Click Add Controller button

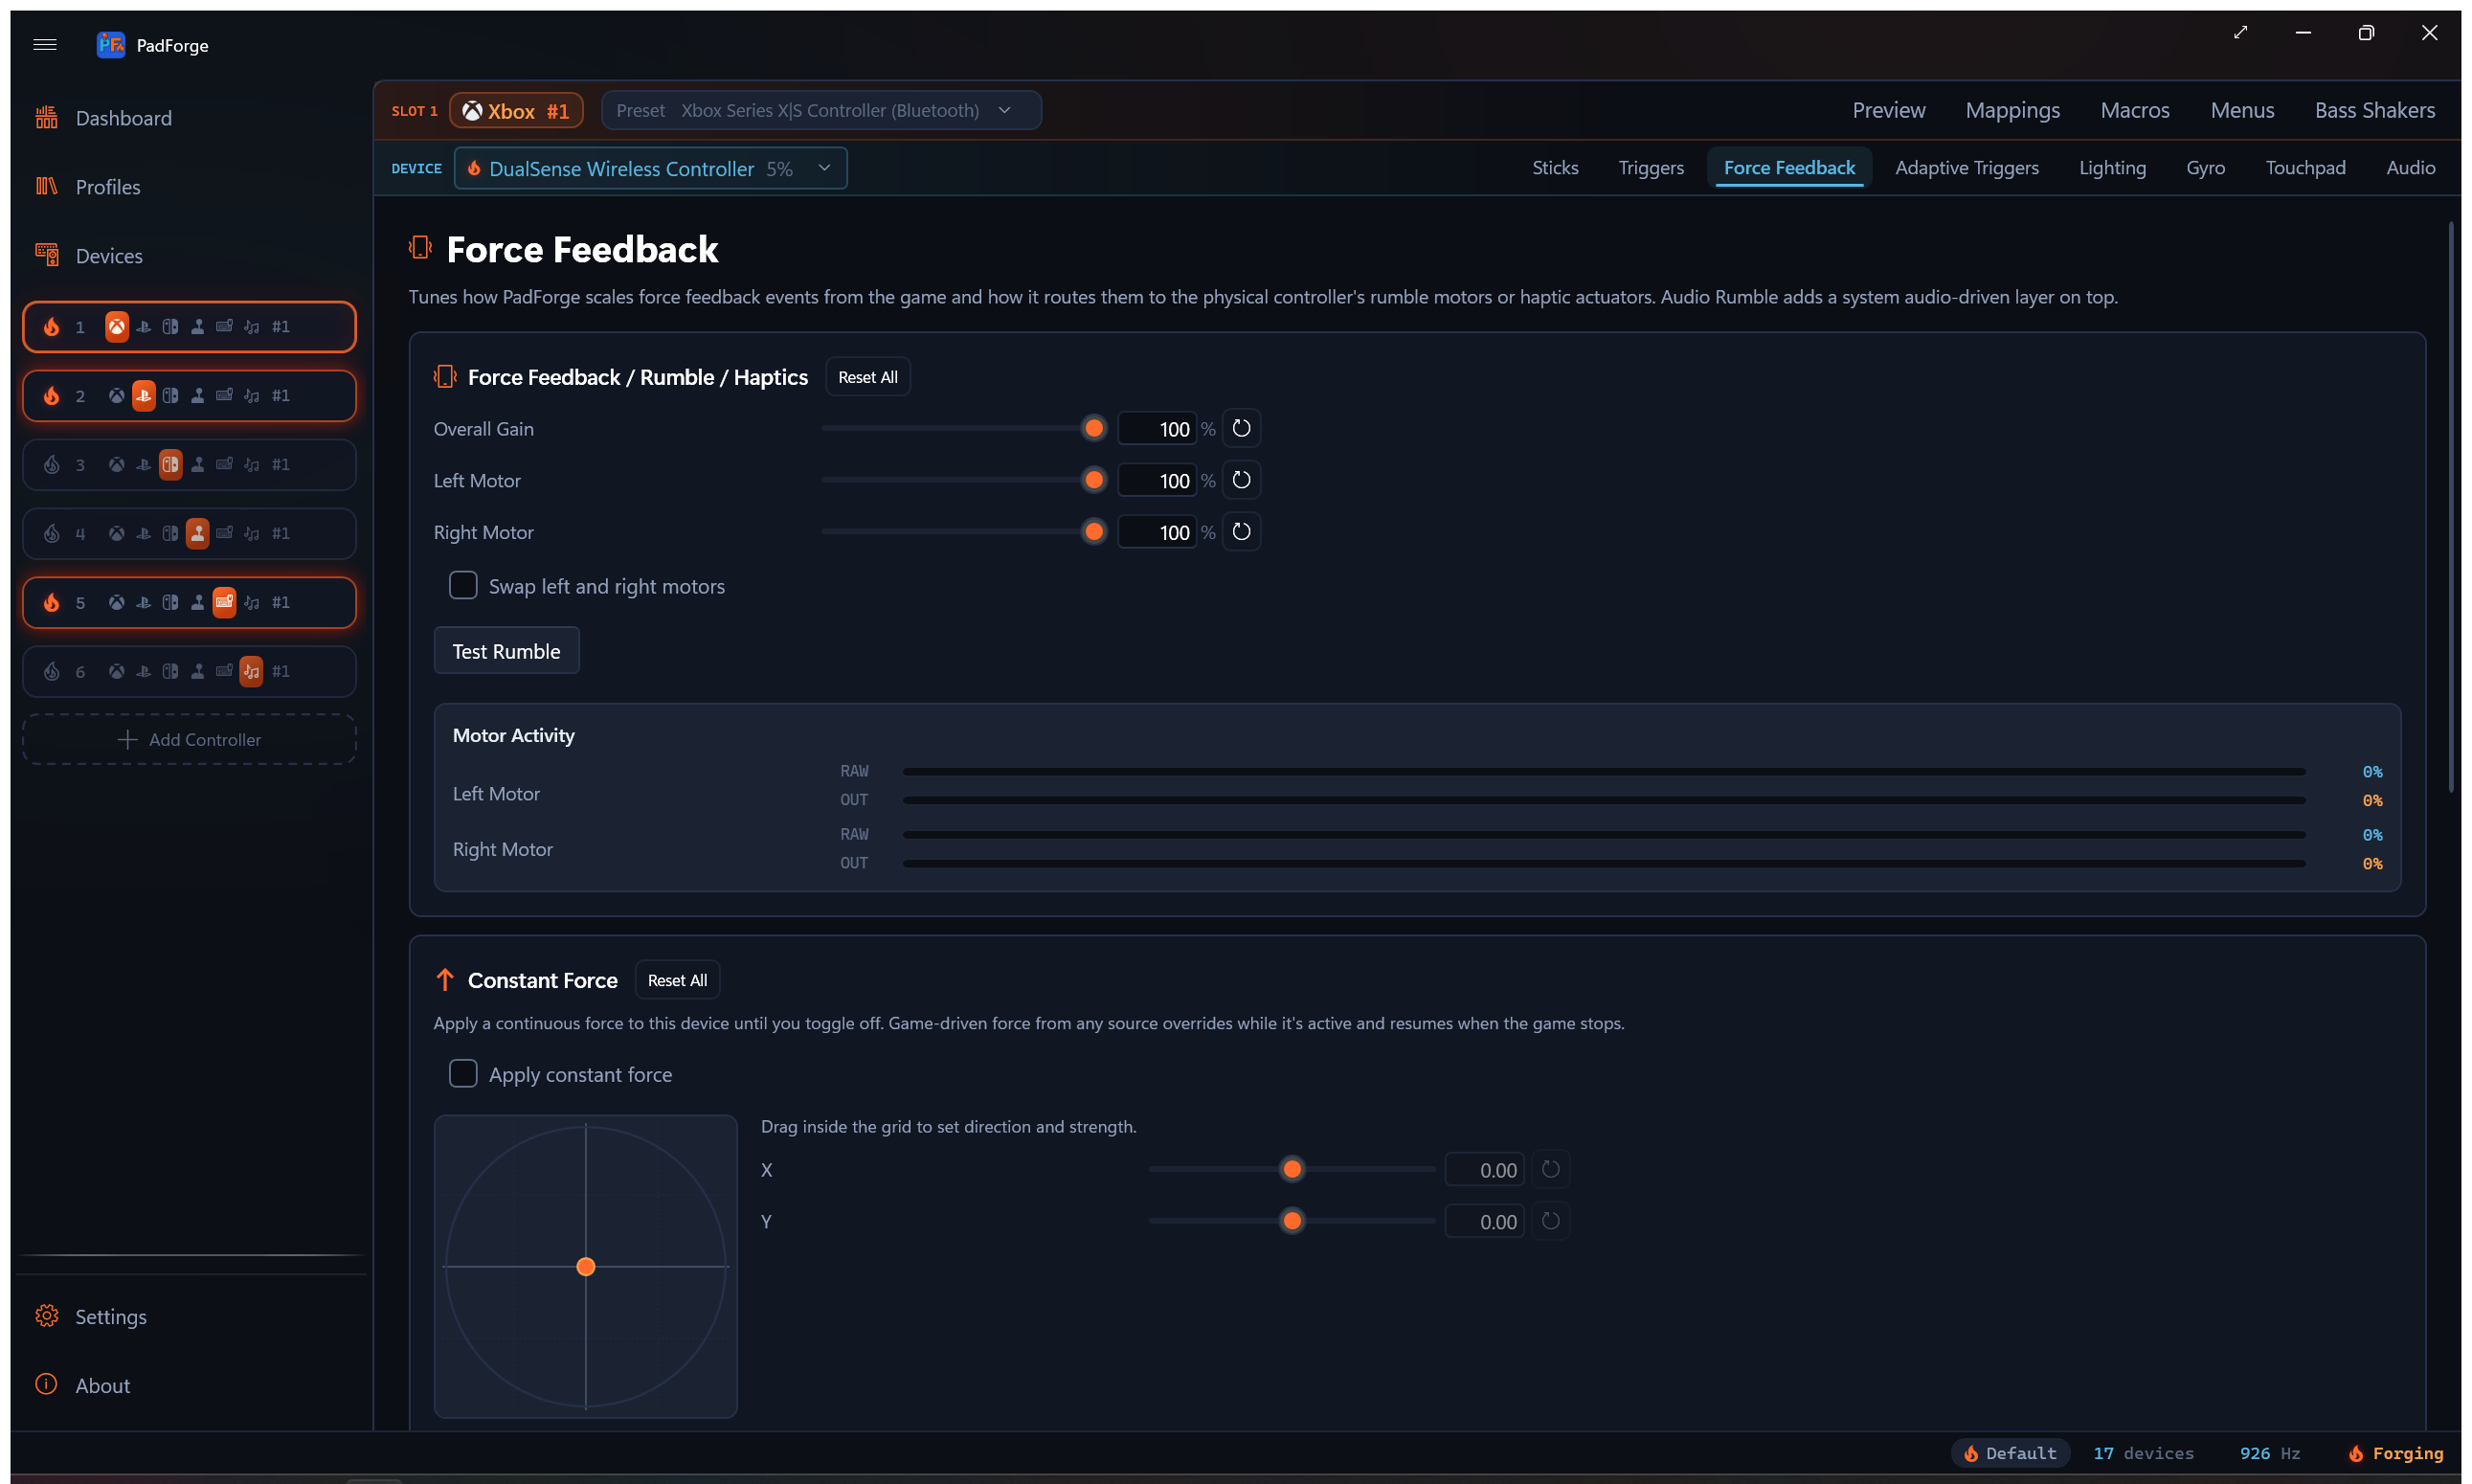190,740
